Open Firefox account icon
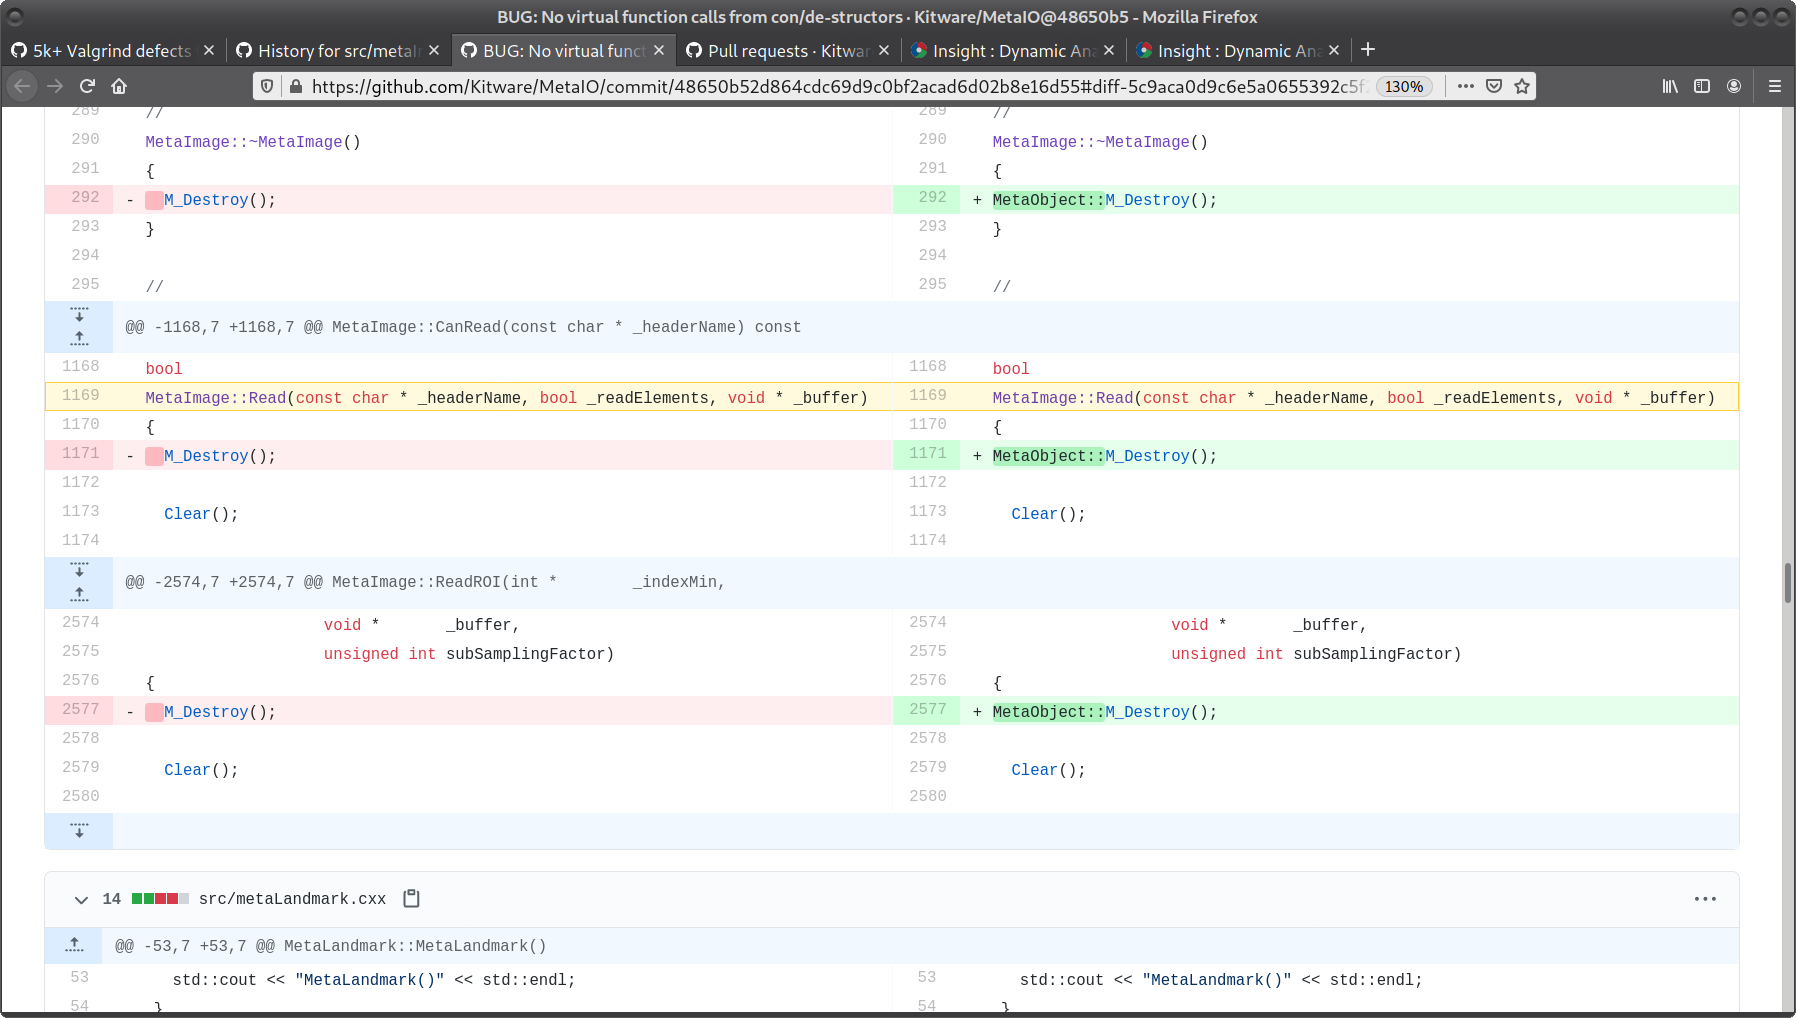 coord(1734,86)
